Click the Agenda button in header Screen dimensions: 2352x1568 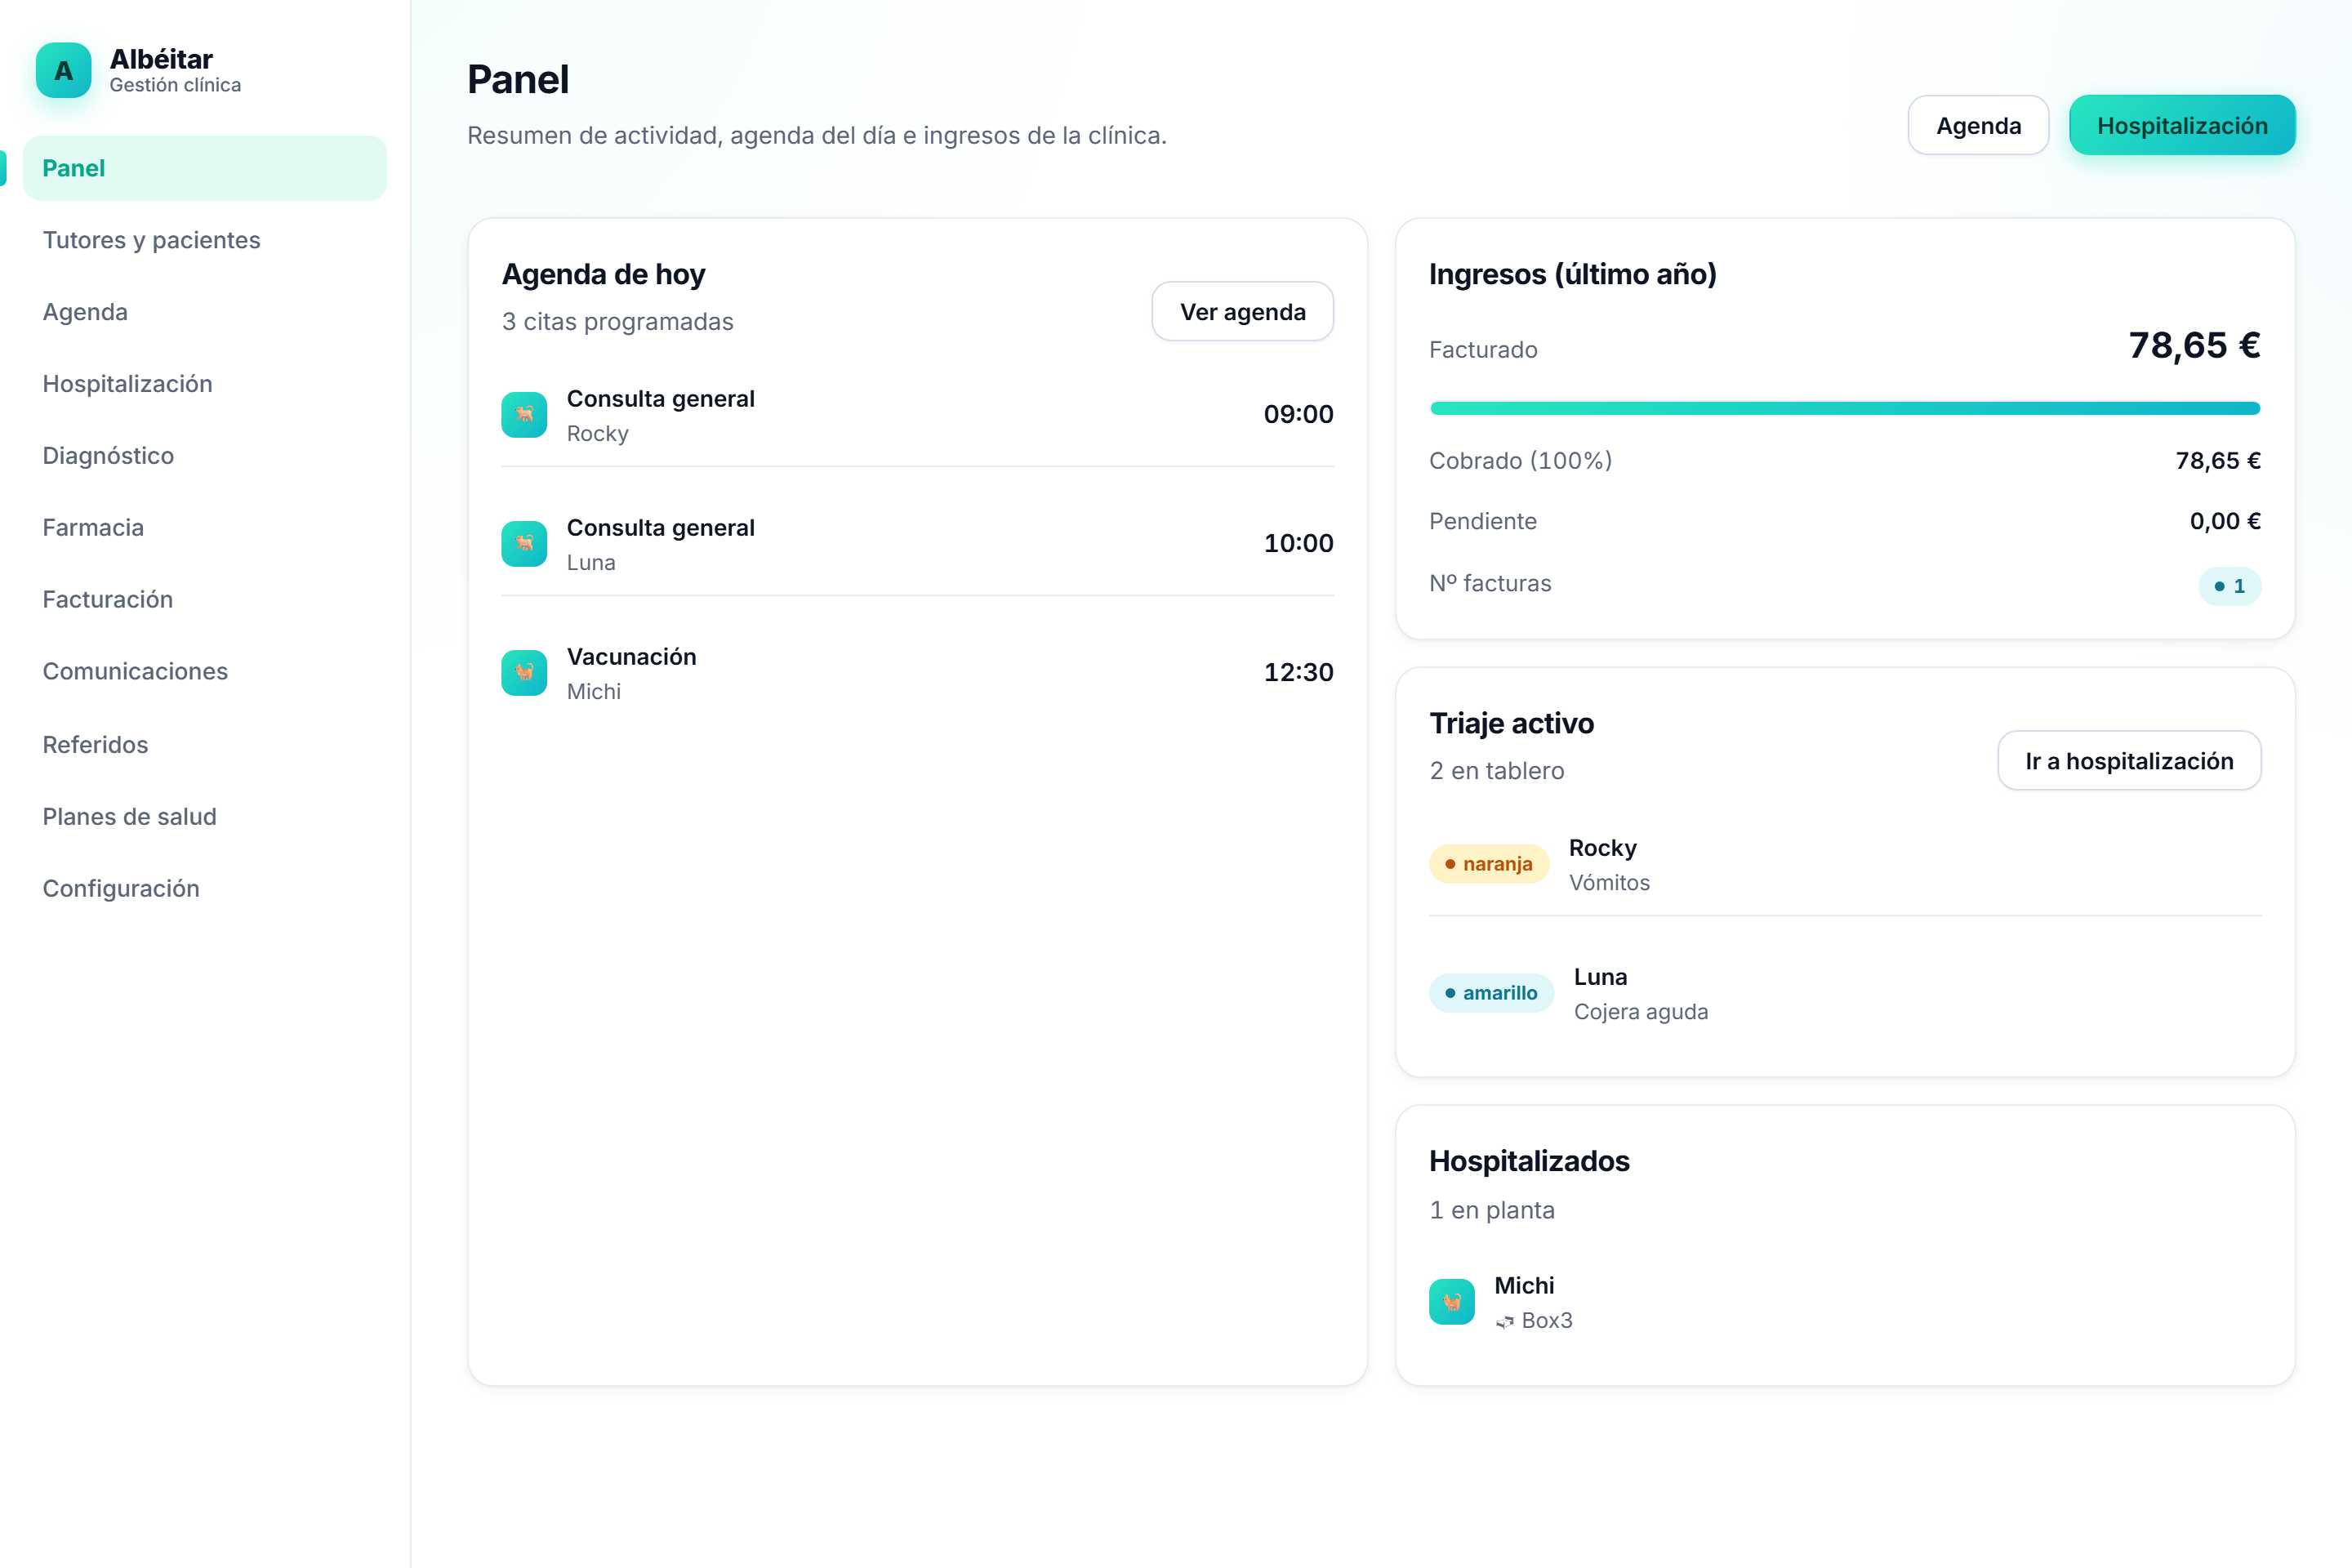tap(1978, 126)
